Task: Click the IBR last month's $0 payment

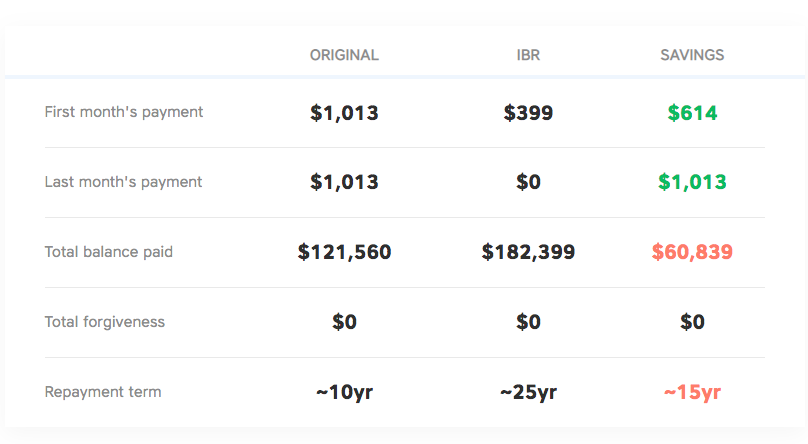Action: pos(528,183)
